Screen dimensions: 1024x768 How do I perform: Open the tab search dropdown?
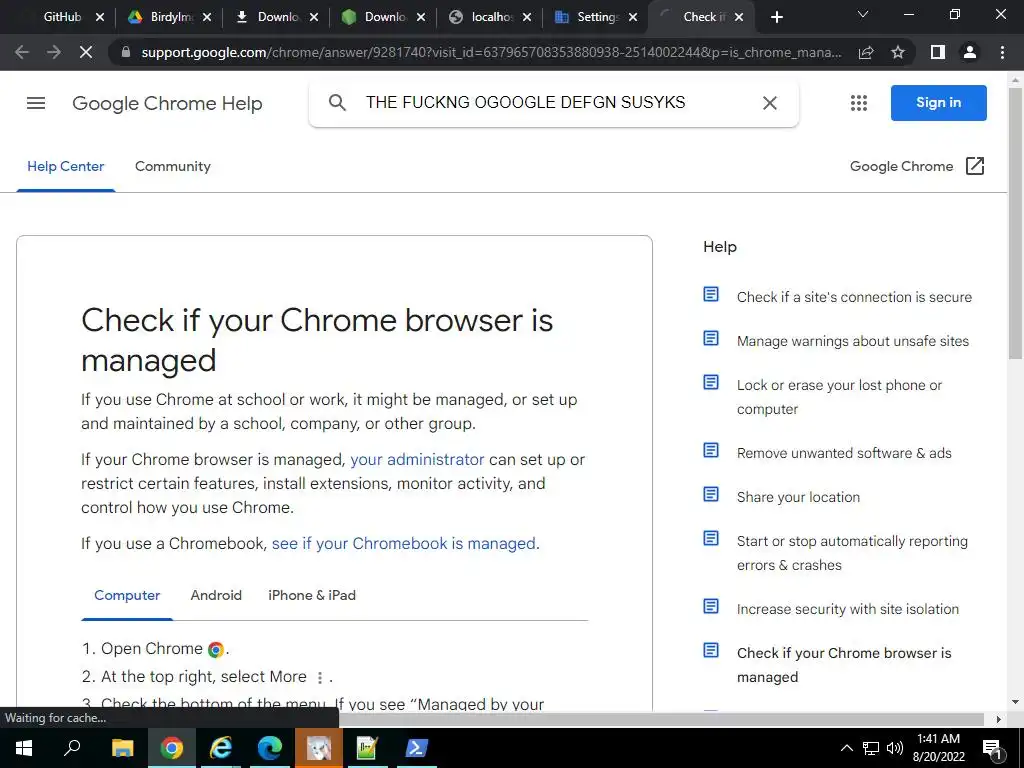(x=863, y=14)
